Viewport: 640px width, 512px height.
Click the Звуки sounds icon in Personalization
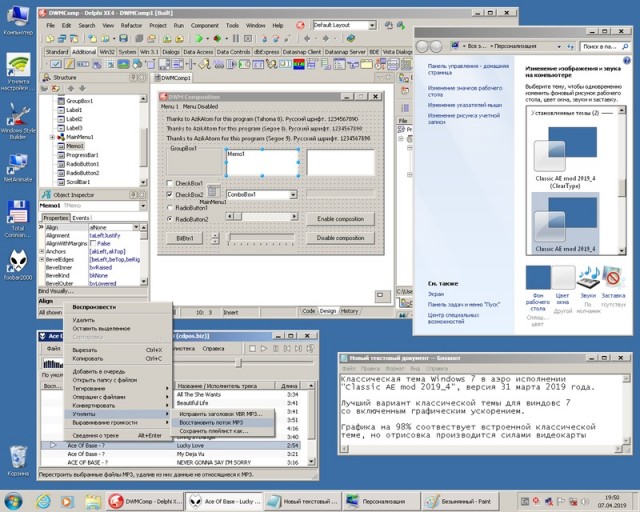click(x=588, y=278)
